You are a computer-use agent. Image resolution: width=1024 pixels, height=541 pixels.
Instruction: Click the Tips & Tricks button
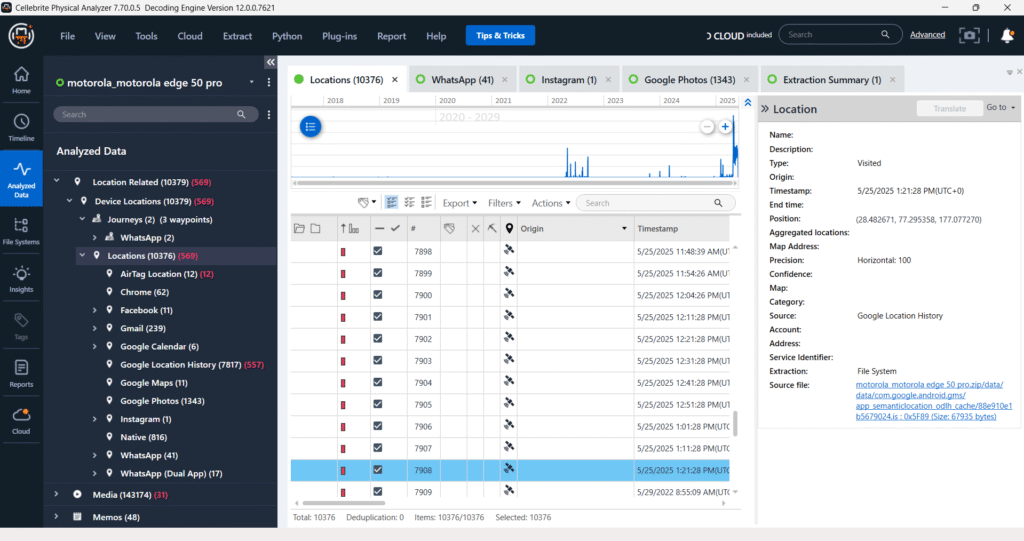(x=500, y=35)
